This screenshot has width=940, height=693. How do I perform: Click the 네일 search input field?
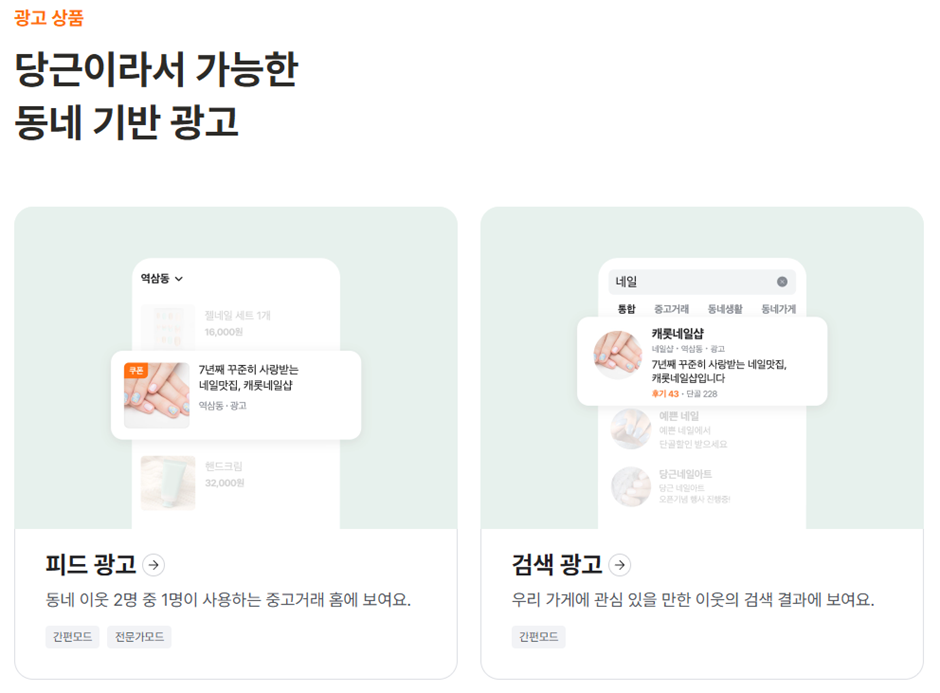(702, 282)
